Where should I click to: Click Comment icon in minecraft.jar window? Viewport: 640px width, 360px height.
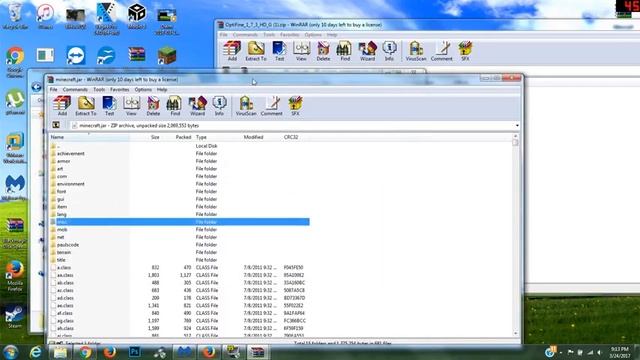click(272, 106)
